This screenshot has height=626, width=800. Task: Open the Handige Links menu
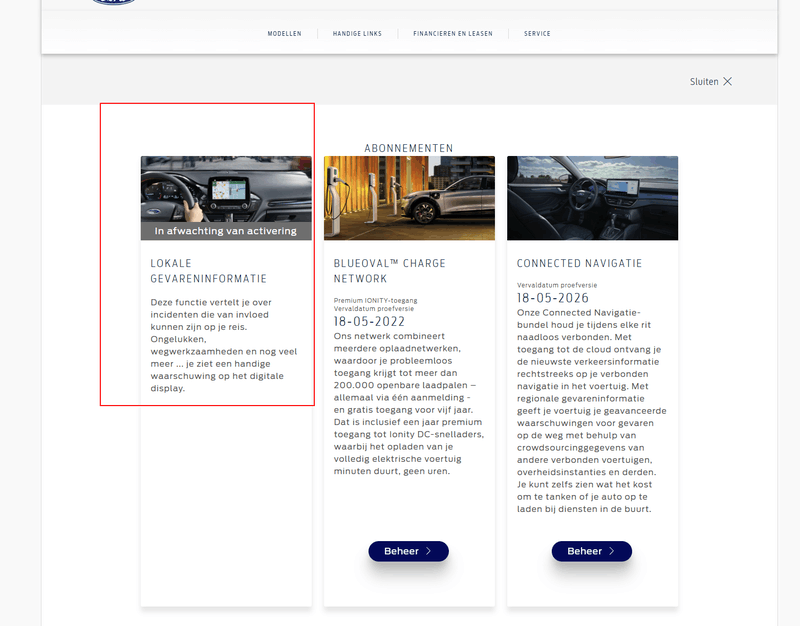click(x=357, y=34)
